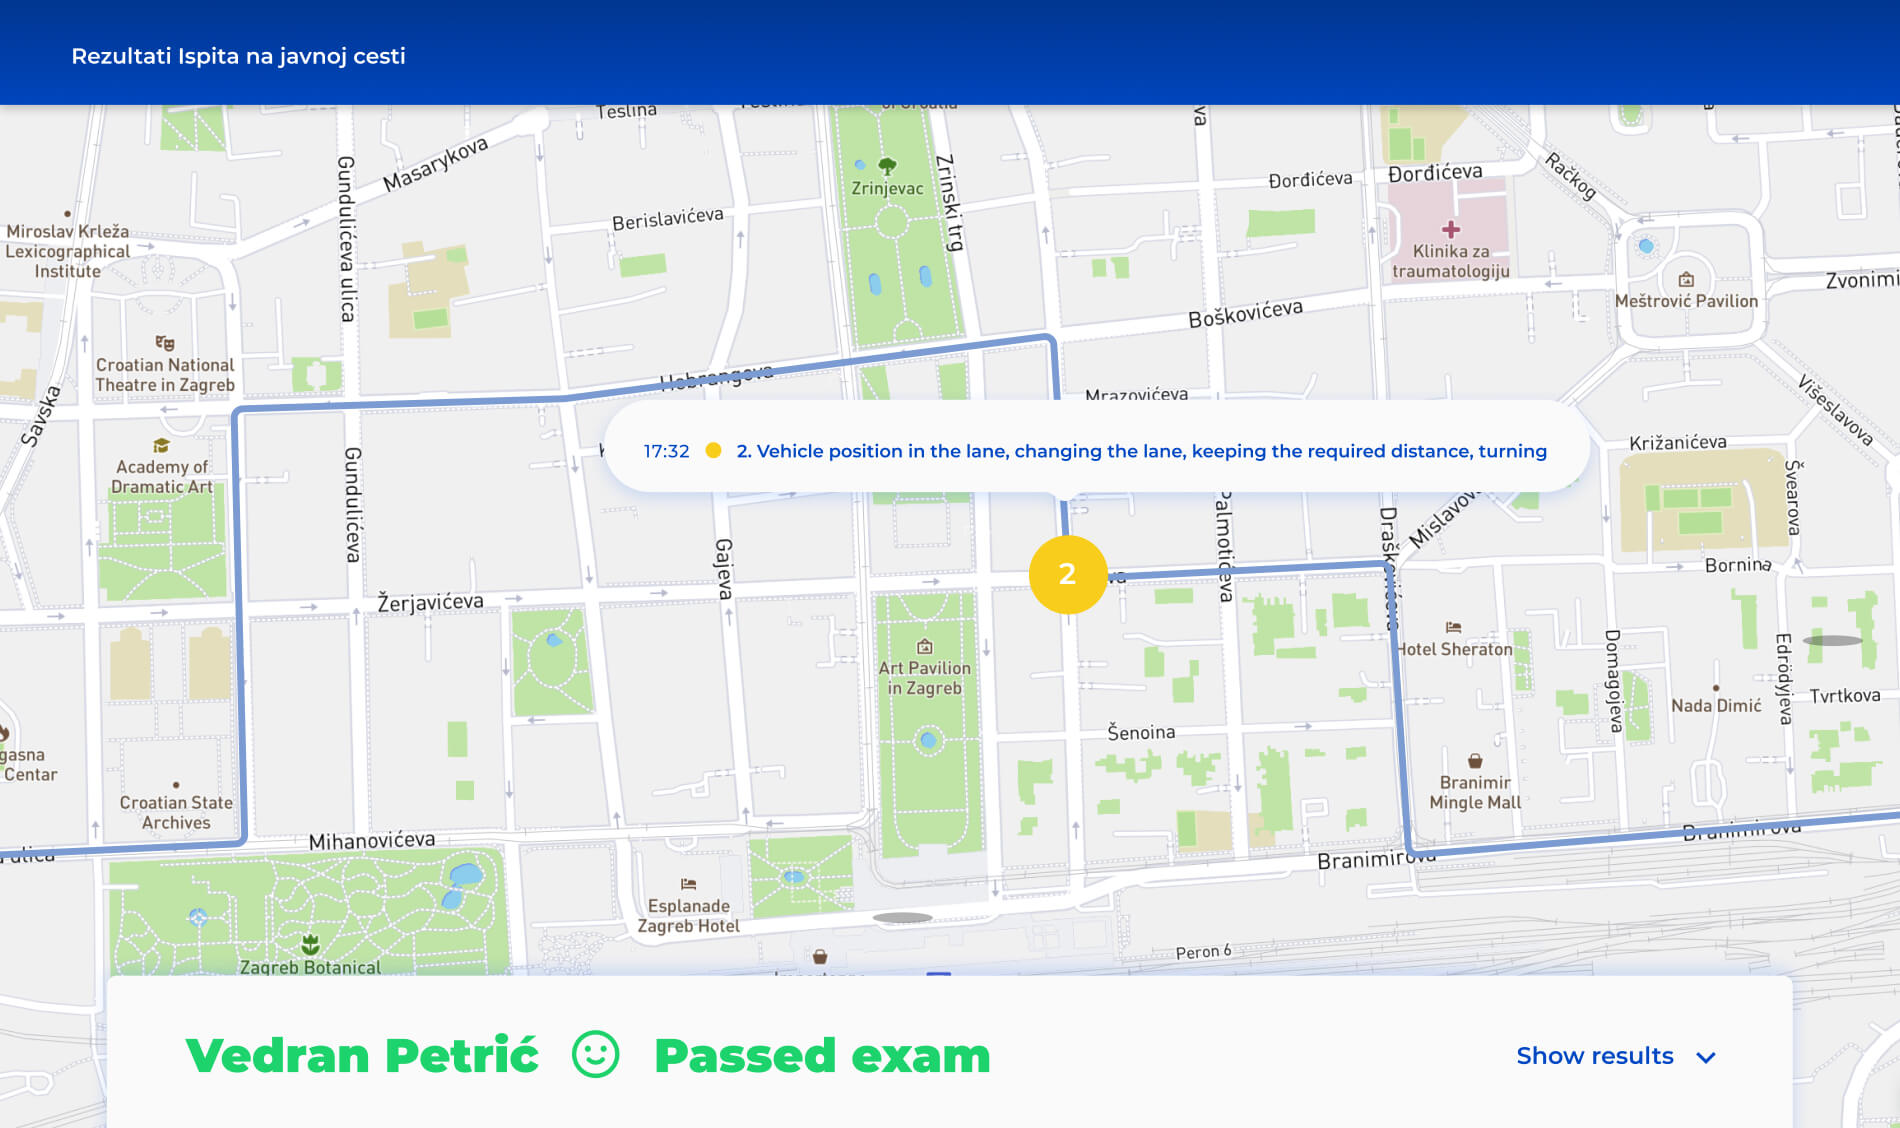Click the Meštrović Pavilion museum icon
The height and width of the screenshot is (1128, 1900).
[x=1686, y=280]
